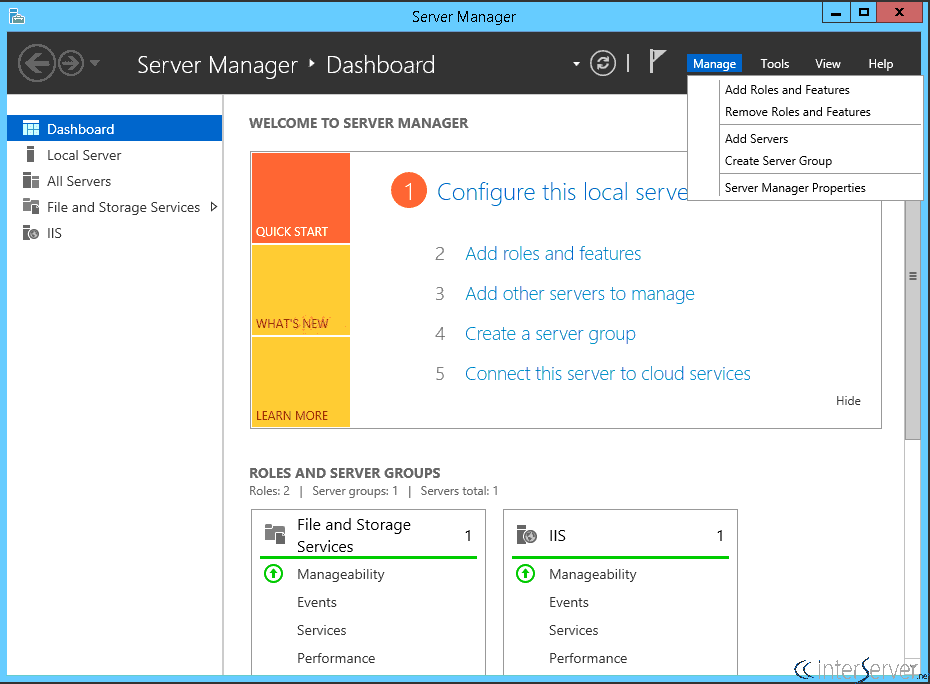Open Performance in the IIS tile
Image resolution: width=930 pixels, height=684 pixels.
(588, 658)
